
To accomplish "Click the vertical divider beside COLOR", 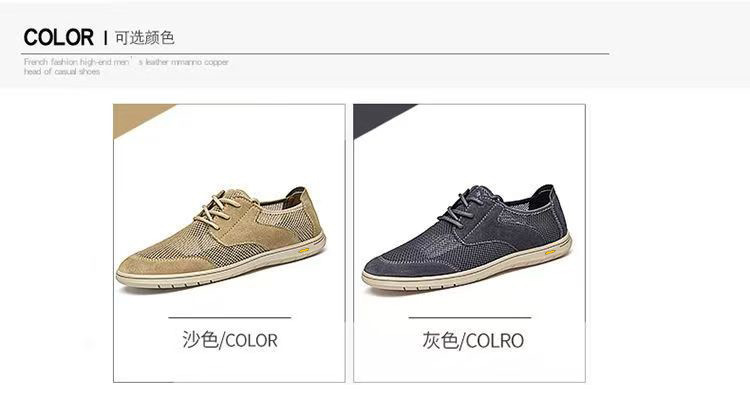I will coord(105,38).
